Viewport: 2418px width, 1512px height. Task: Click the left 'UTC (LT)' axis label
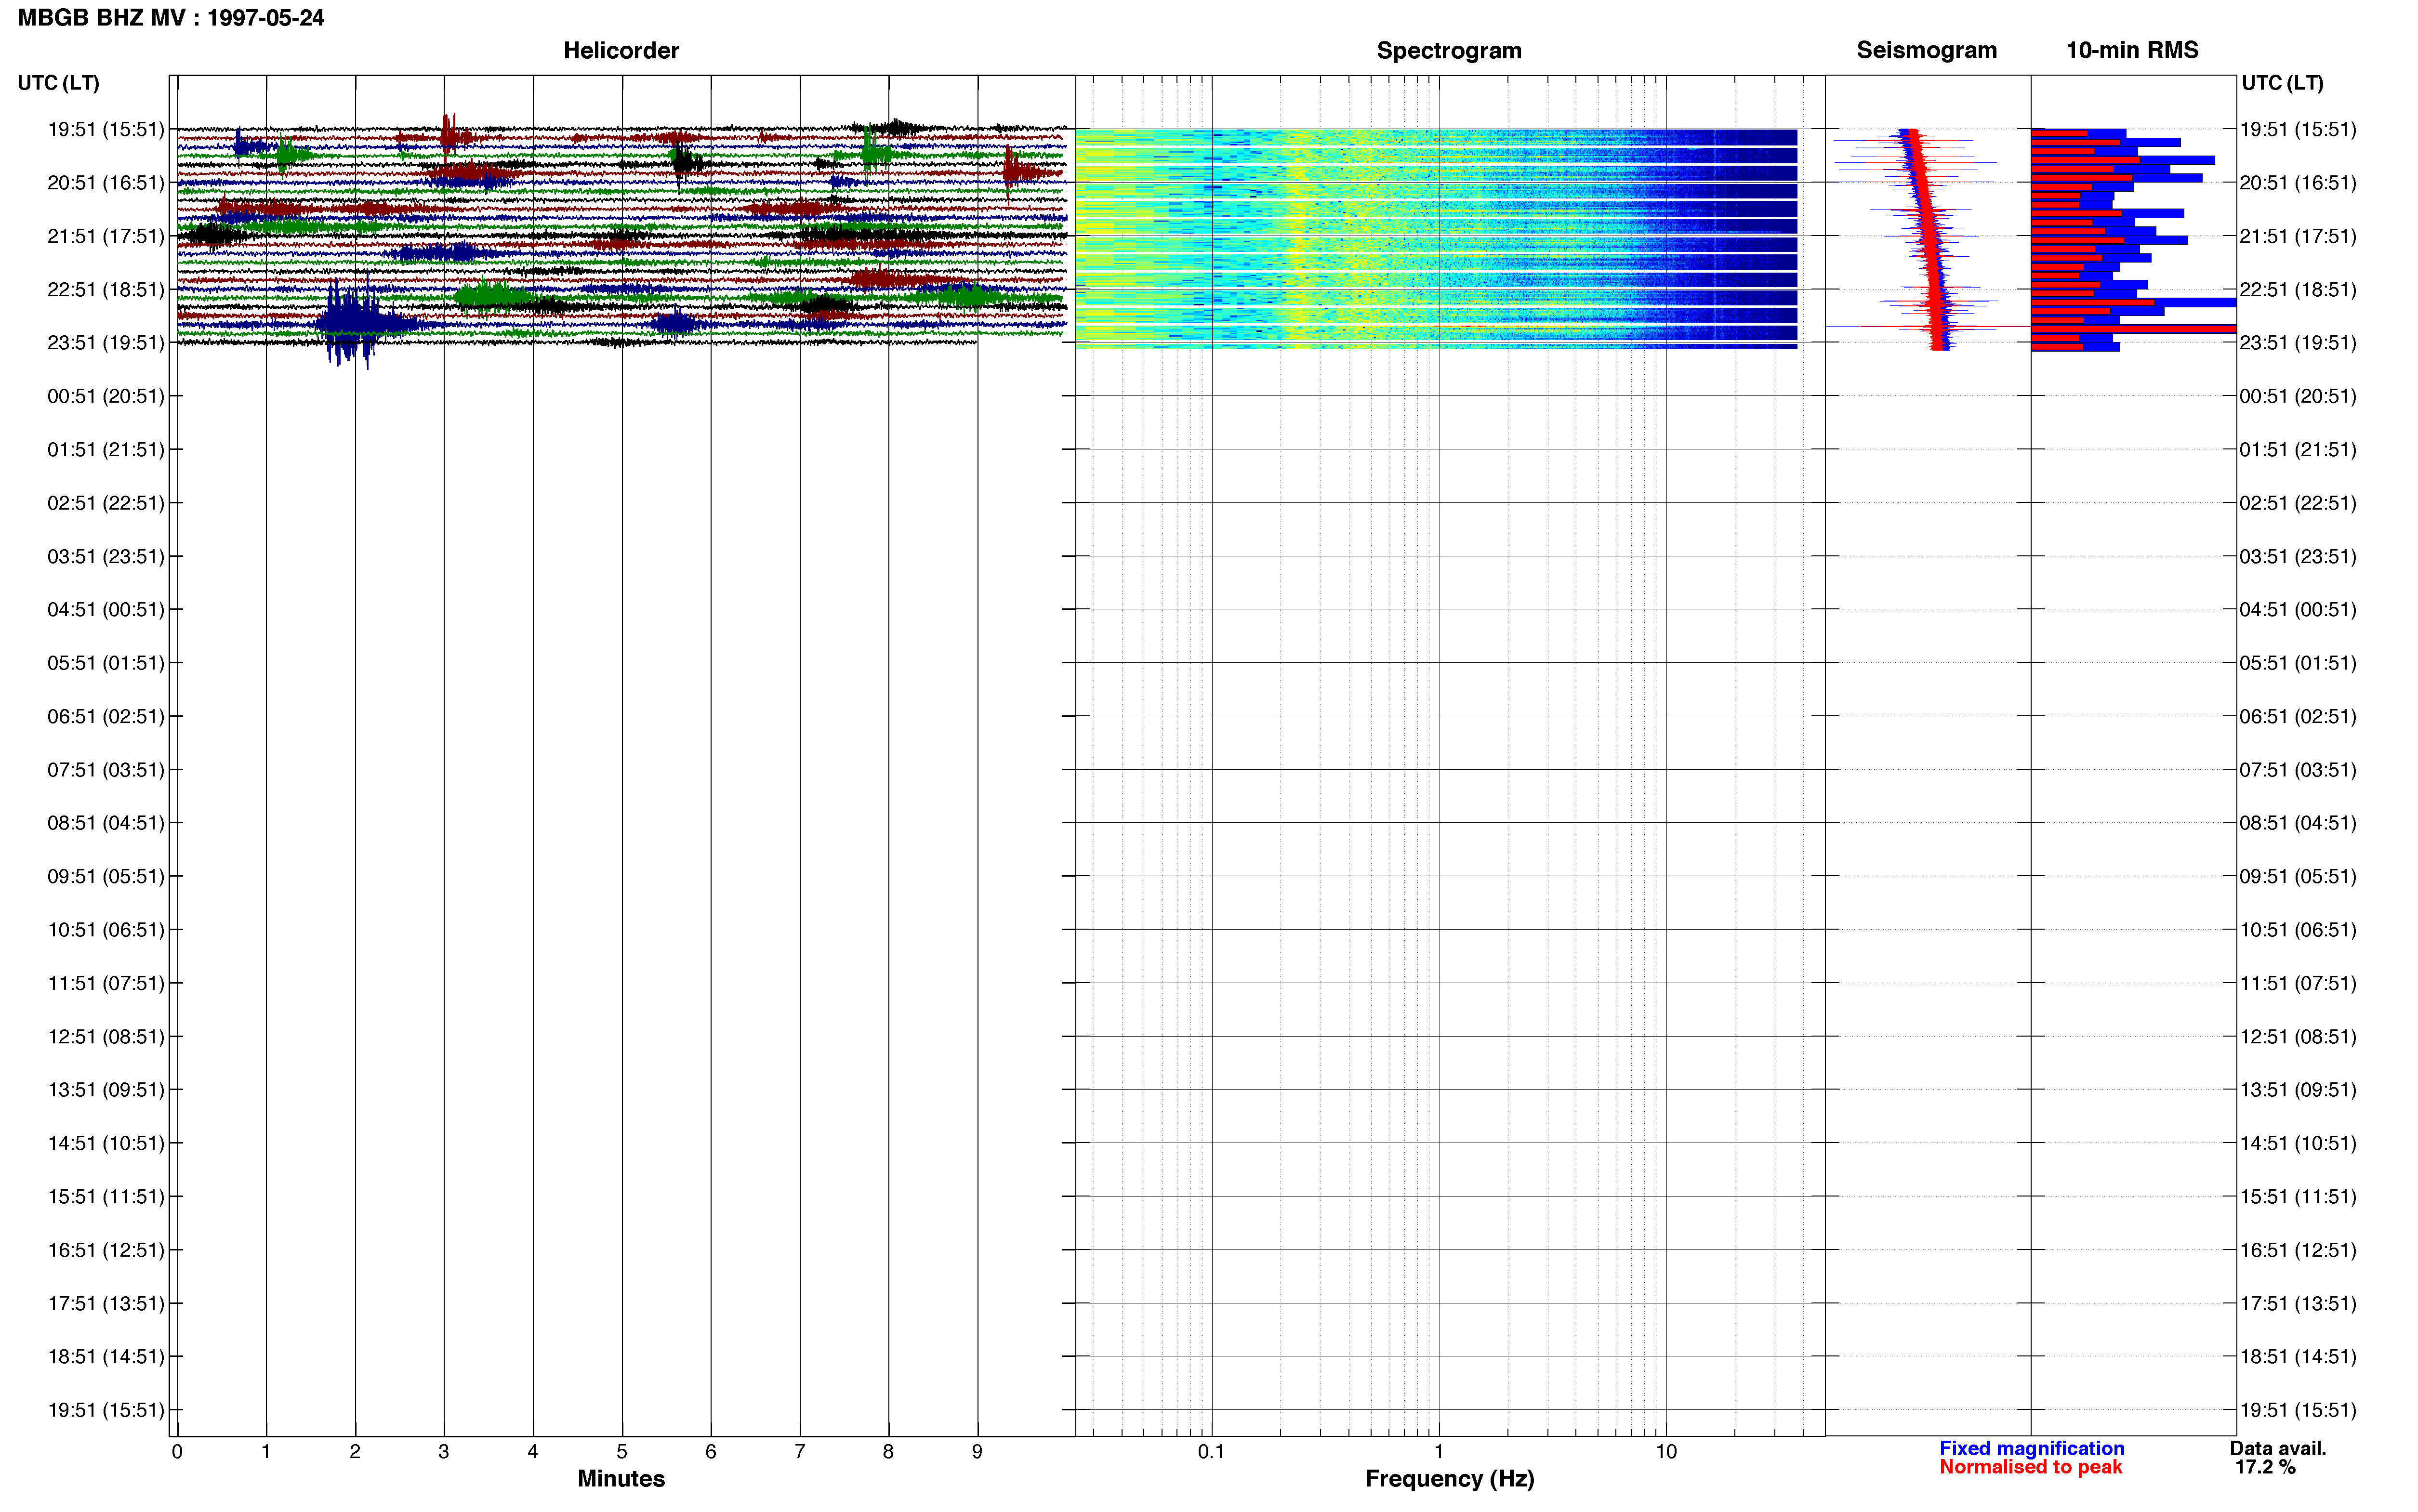coord(58,83)
